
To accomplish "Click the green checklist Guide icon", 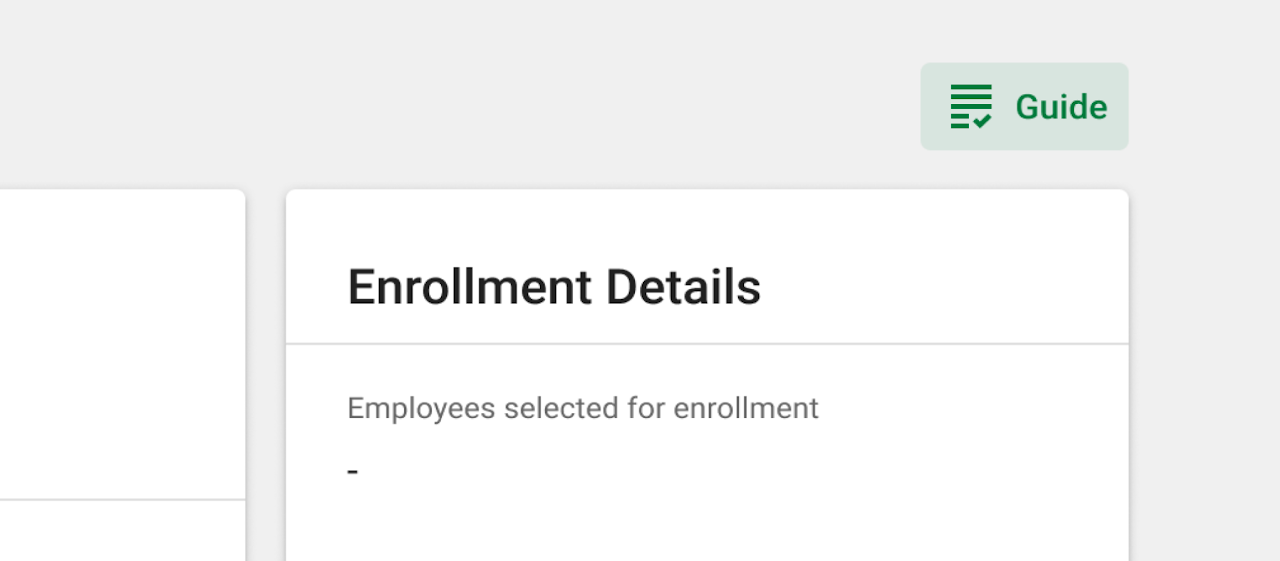I will click(970, 107).
